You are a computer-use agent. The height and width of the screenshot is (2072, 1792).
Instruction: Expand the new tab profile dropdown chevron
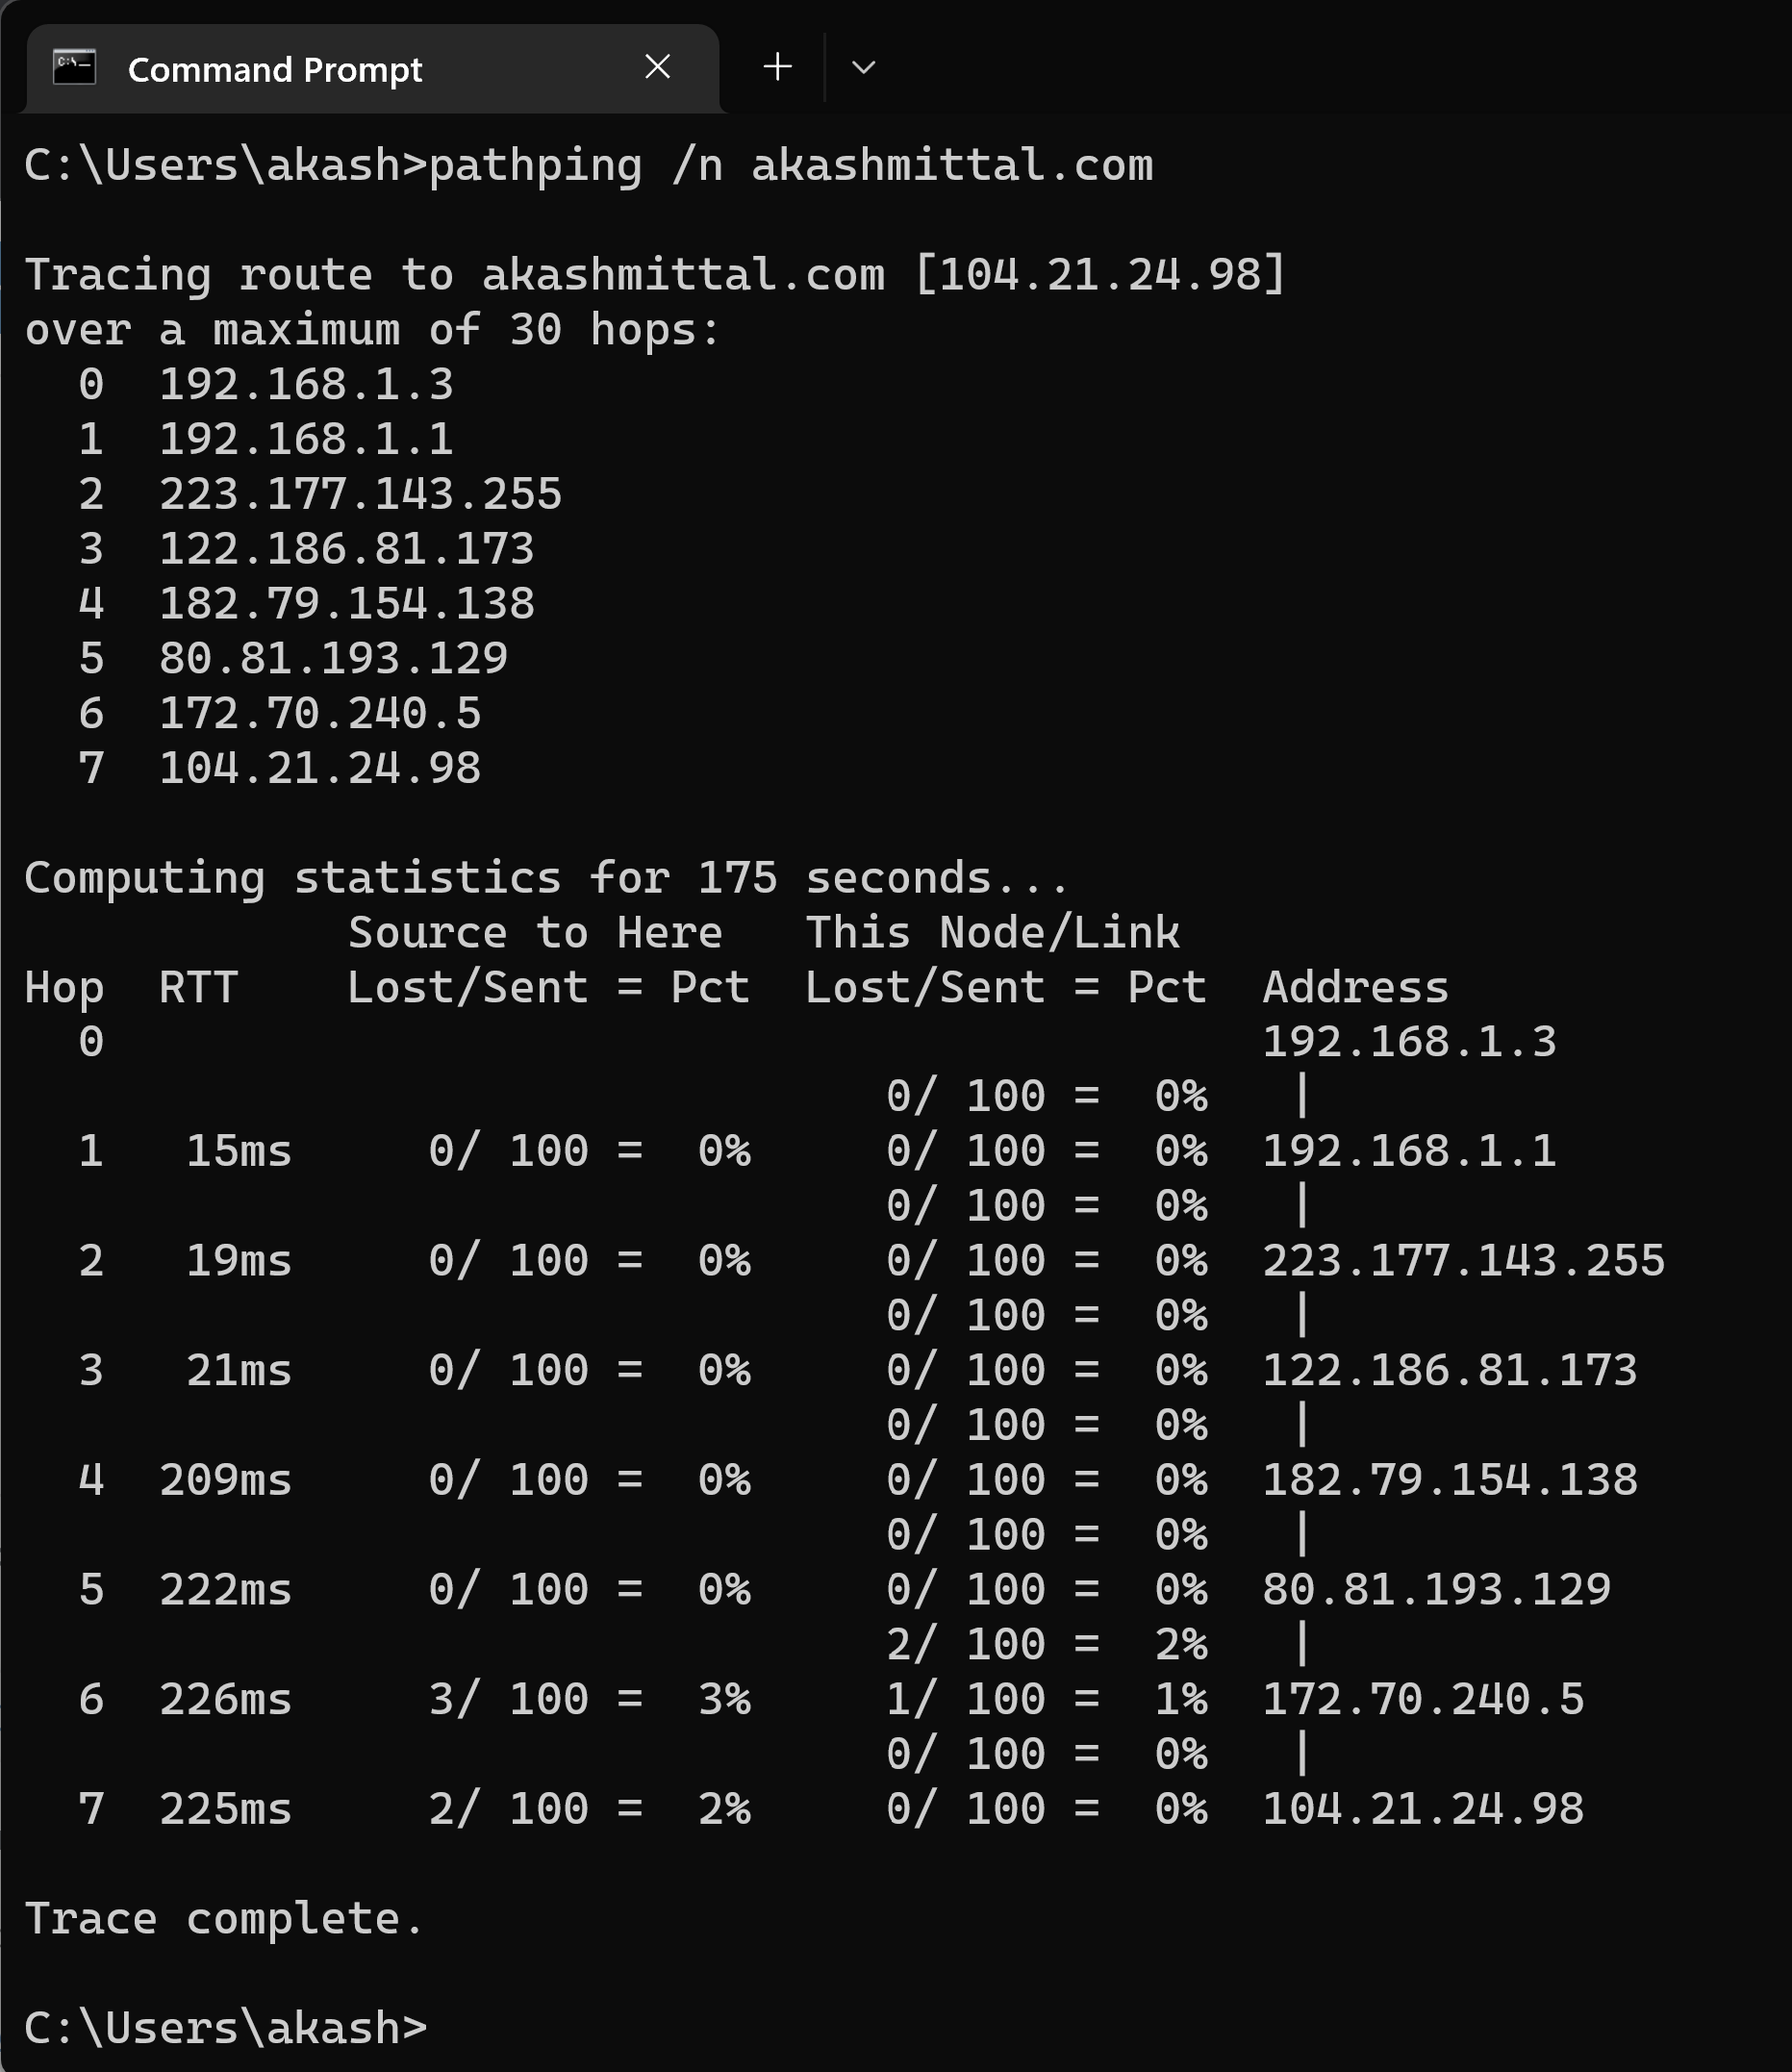[x=863, y=68]
